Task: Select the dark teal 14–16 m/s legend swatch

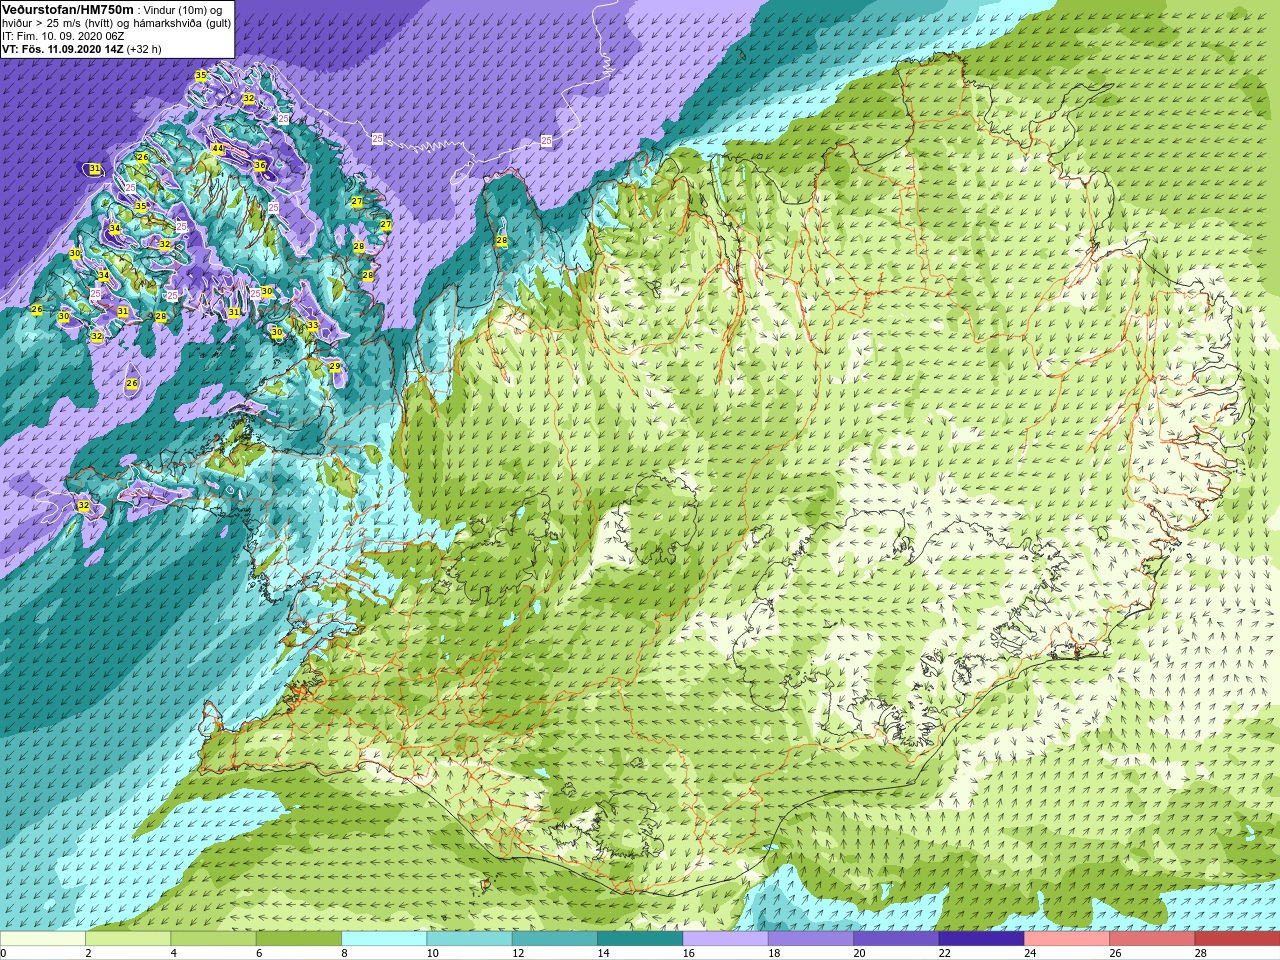Action: [640, 939]
